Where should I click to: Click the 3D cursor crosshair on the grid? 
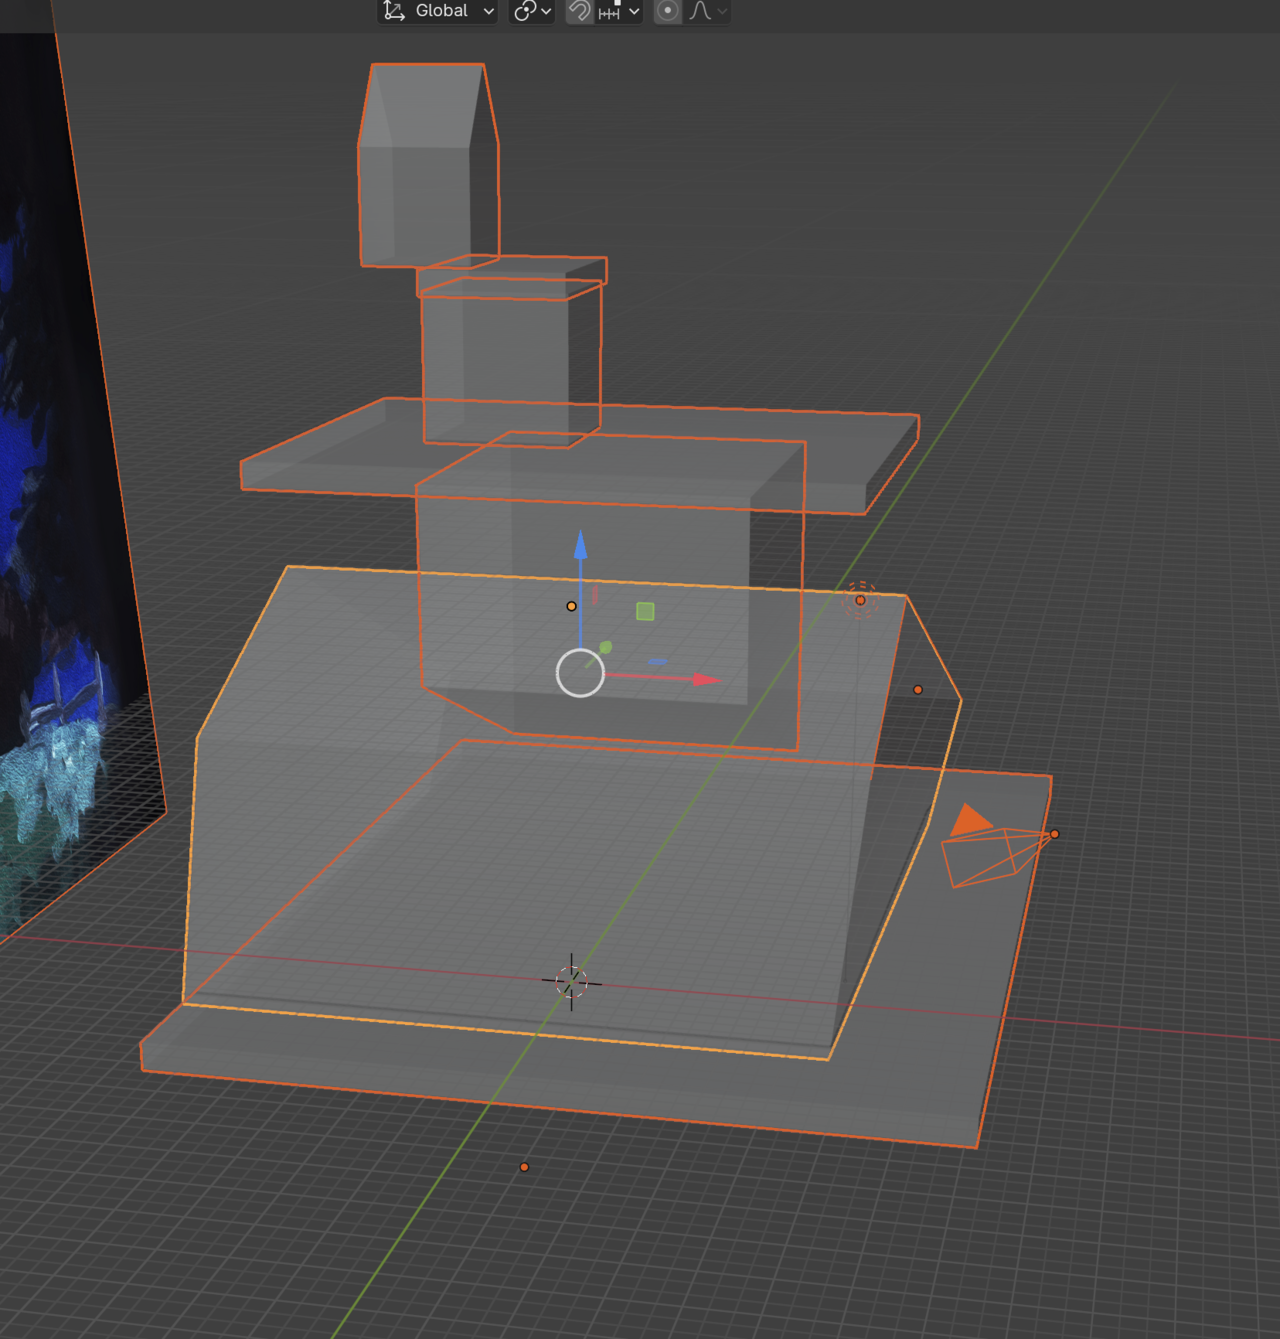coord(571,982)
